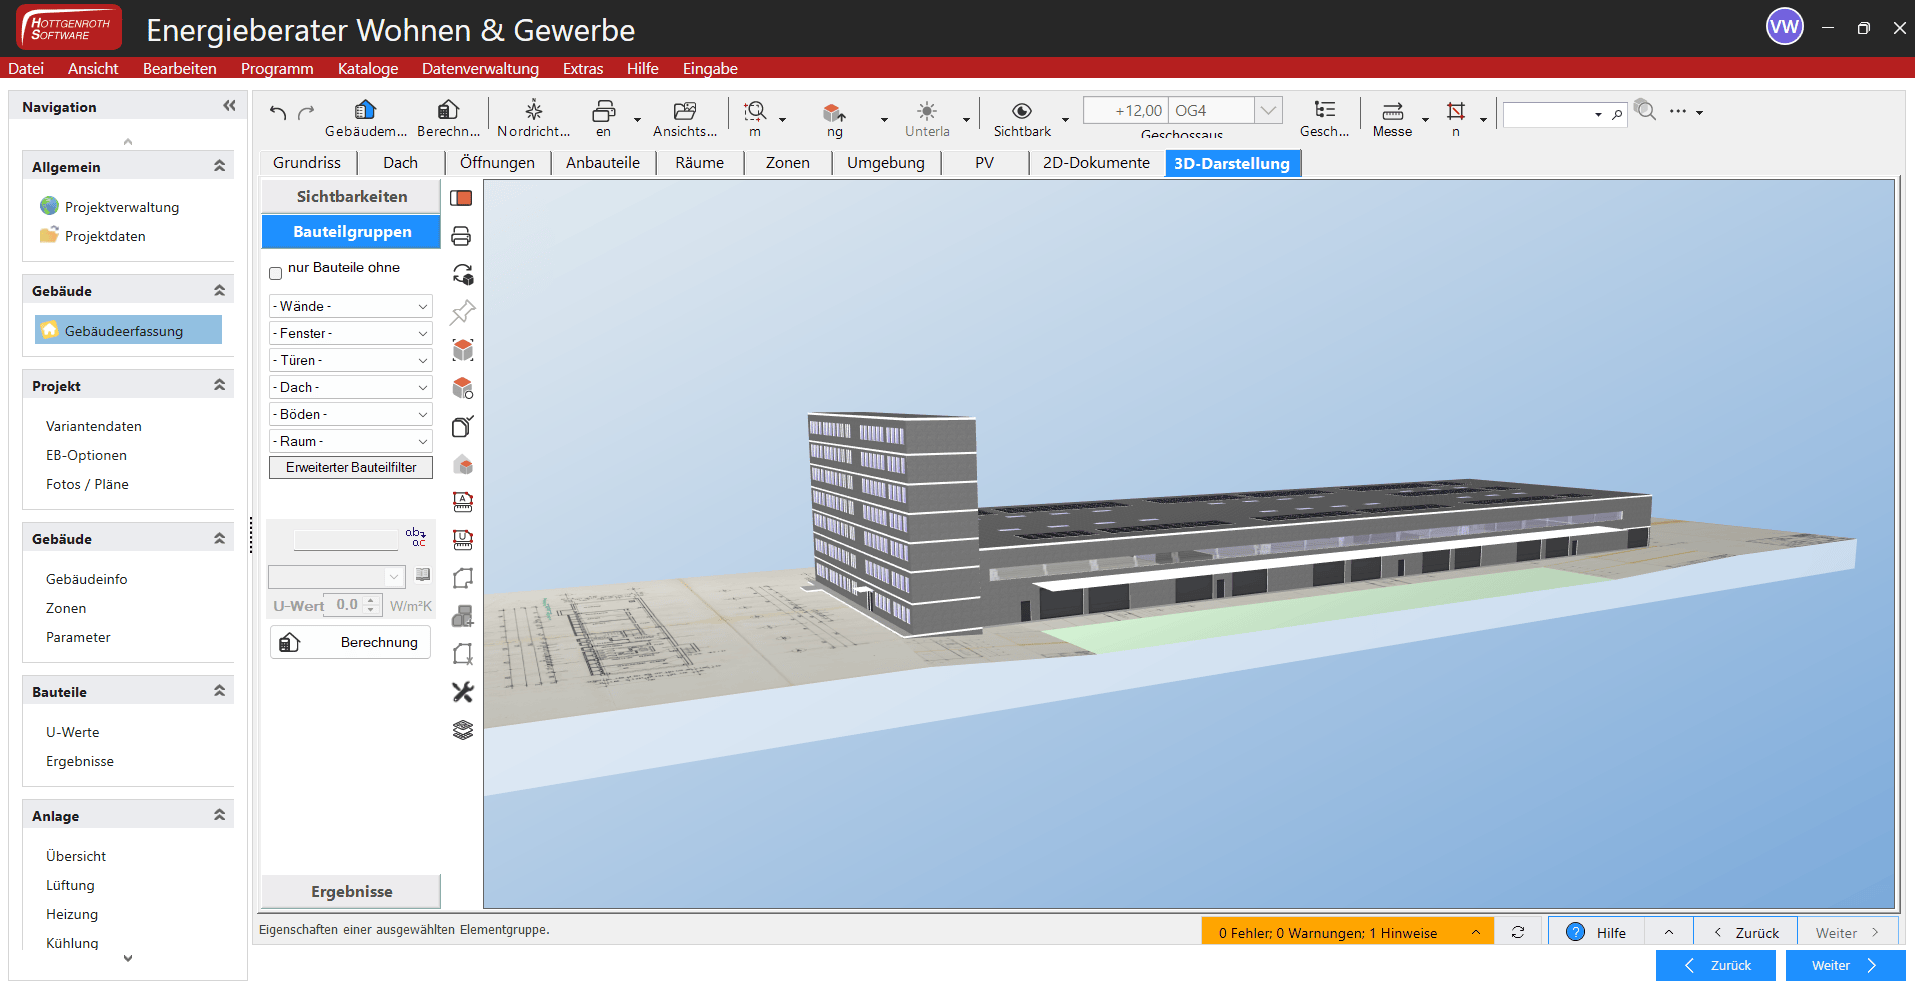1915x986 pixels.
Task: Open Projektverwaltung in the navigation
Action: 122,207
